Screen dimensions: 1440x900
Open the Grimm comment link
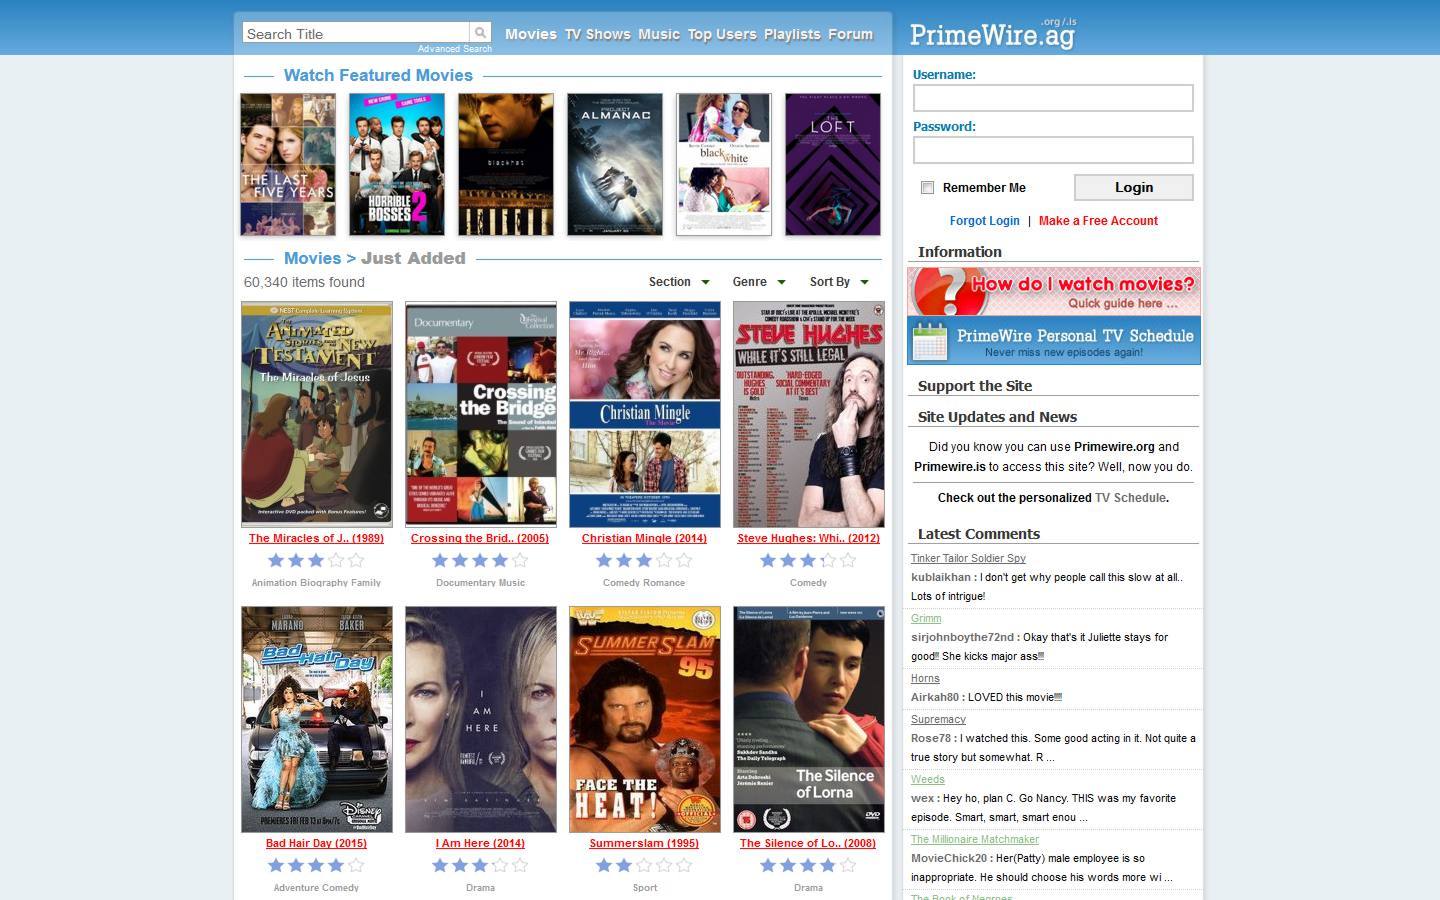pos(926,618)
